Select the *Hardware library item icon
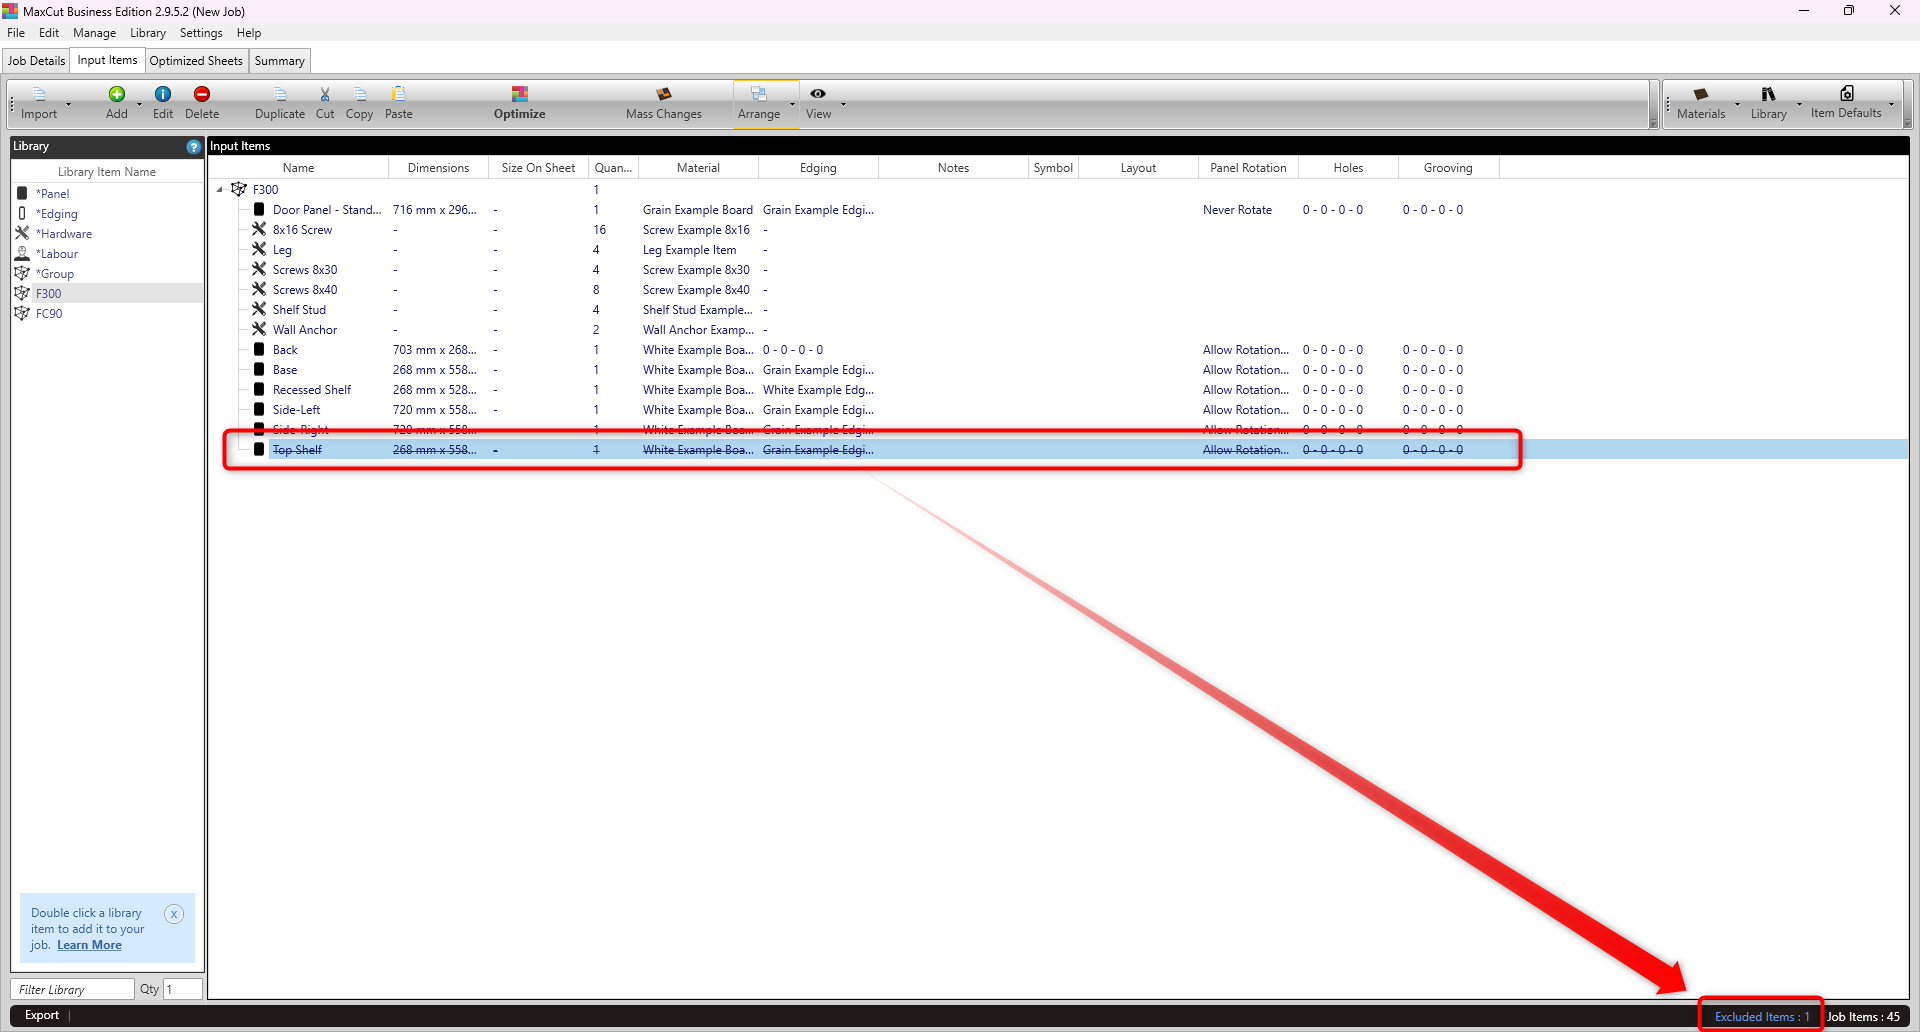Screen dimensions: 1920x1032 click(x=22, y=233)
